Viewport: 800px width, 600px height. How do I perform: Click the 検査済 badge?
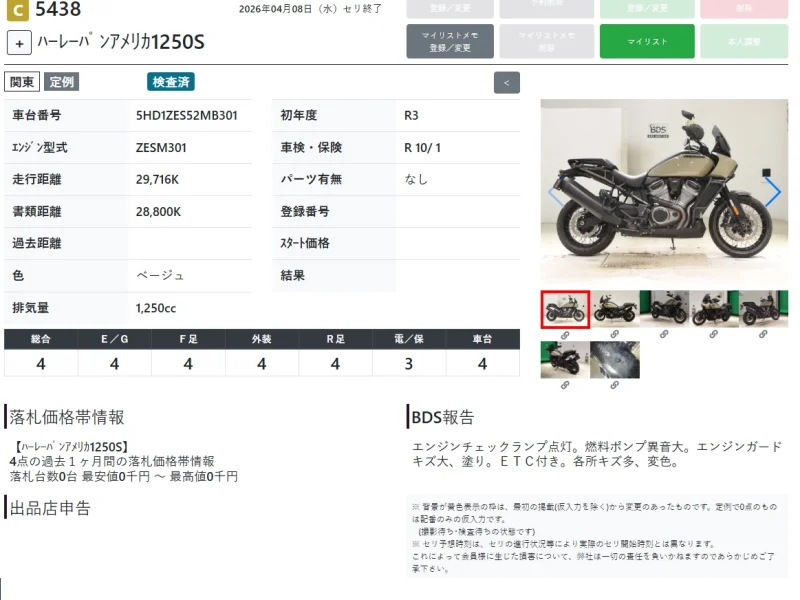coord(171,82)
